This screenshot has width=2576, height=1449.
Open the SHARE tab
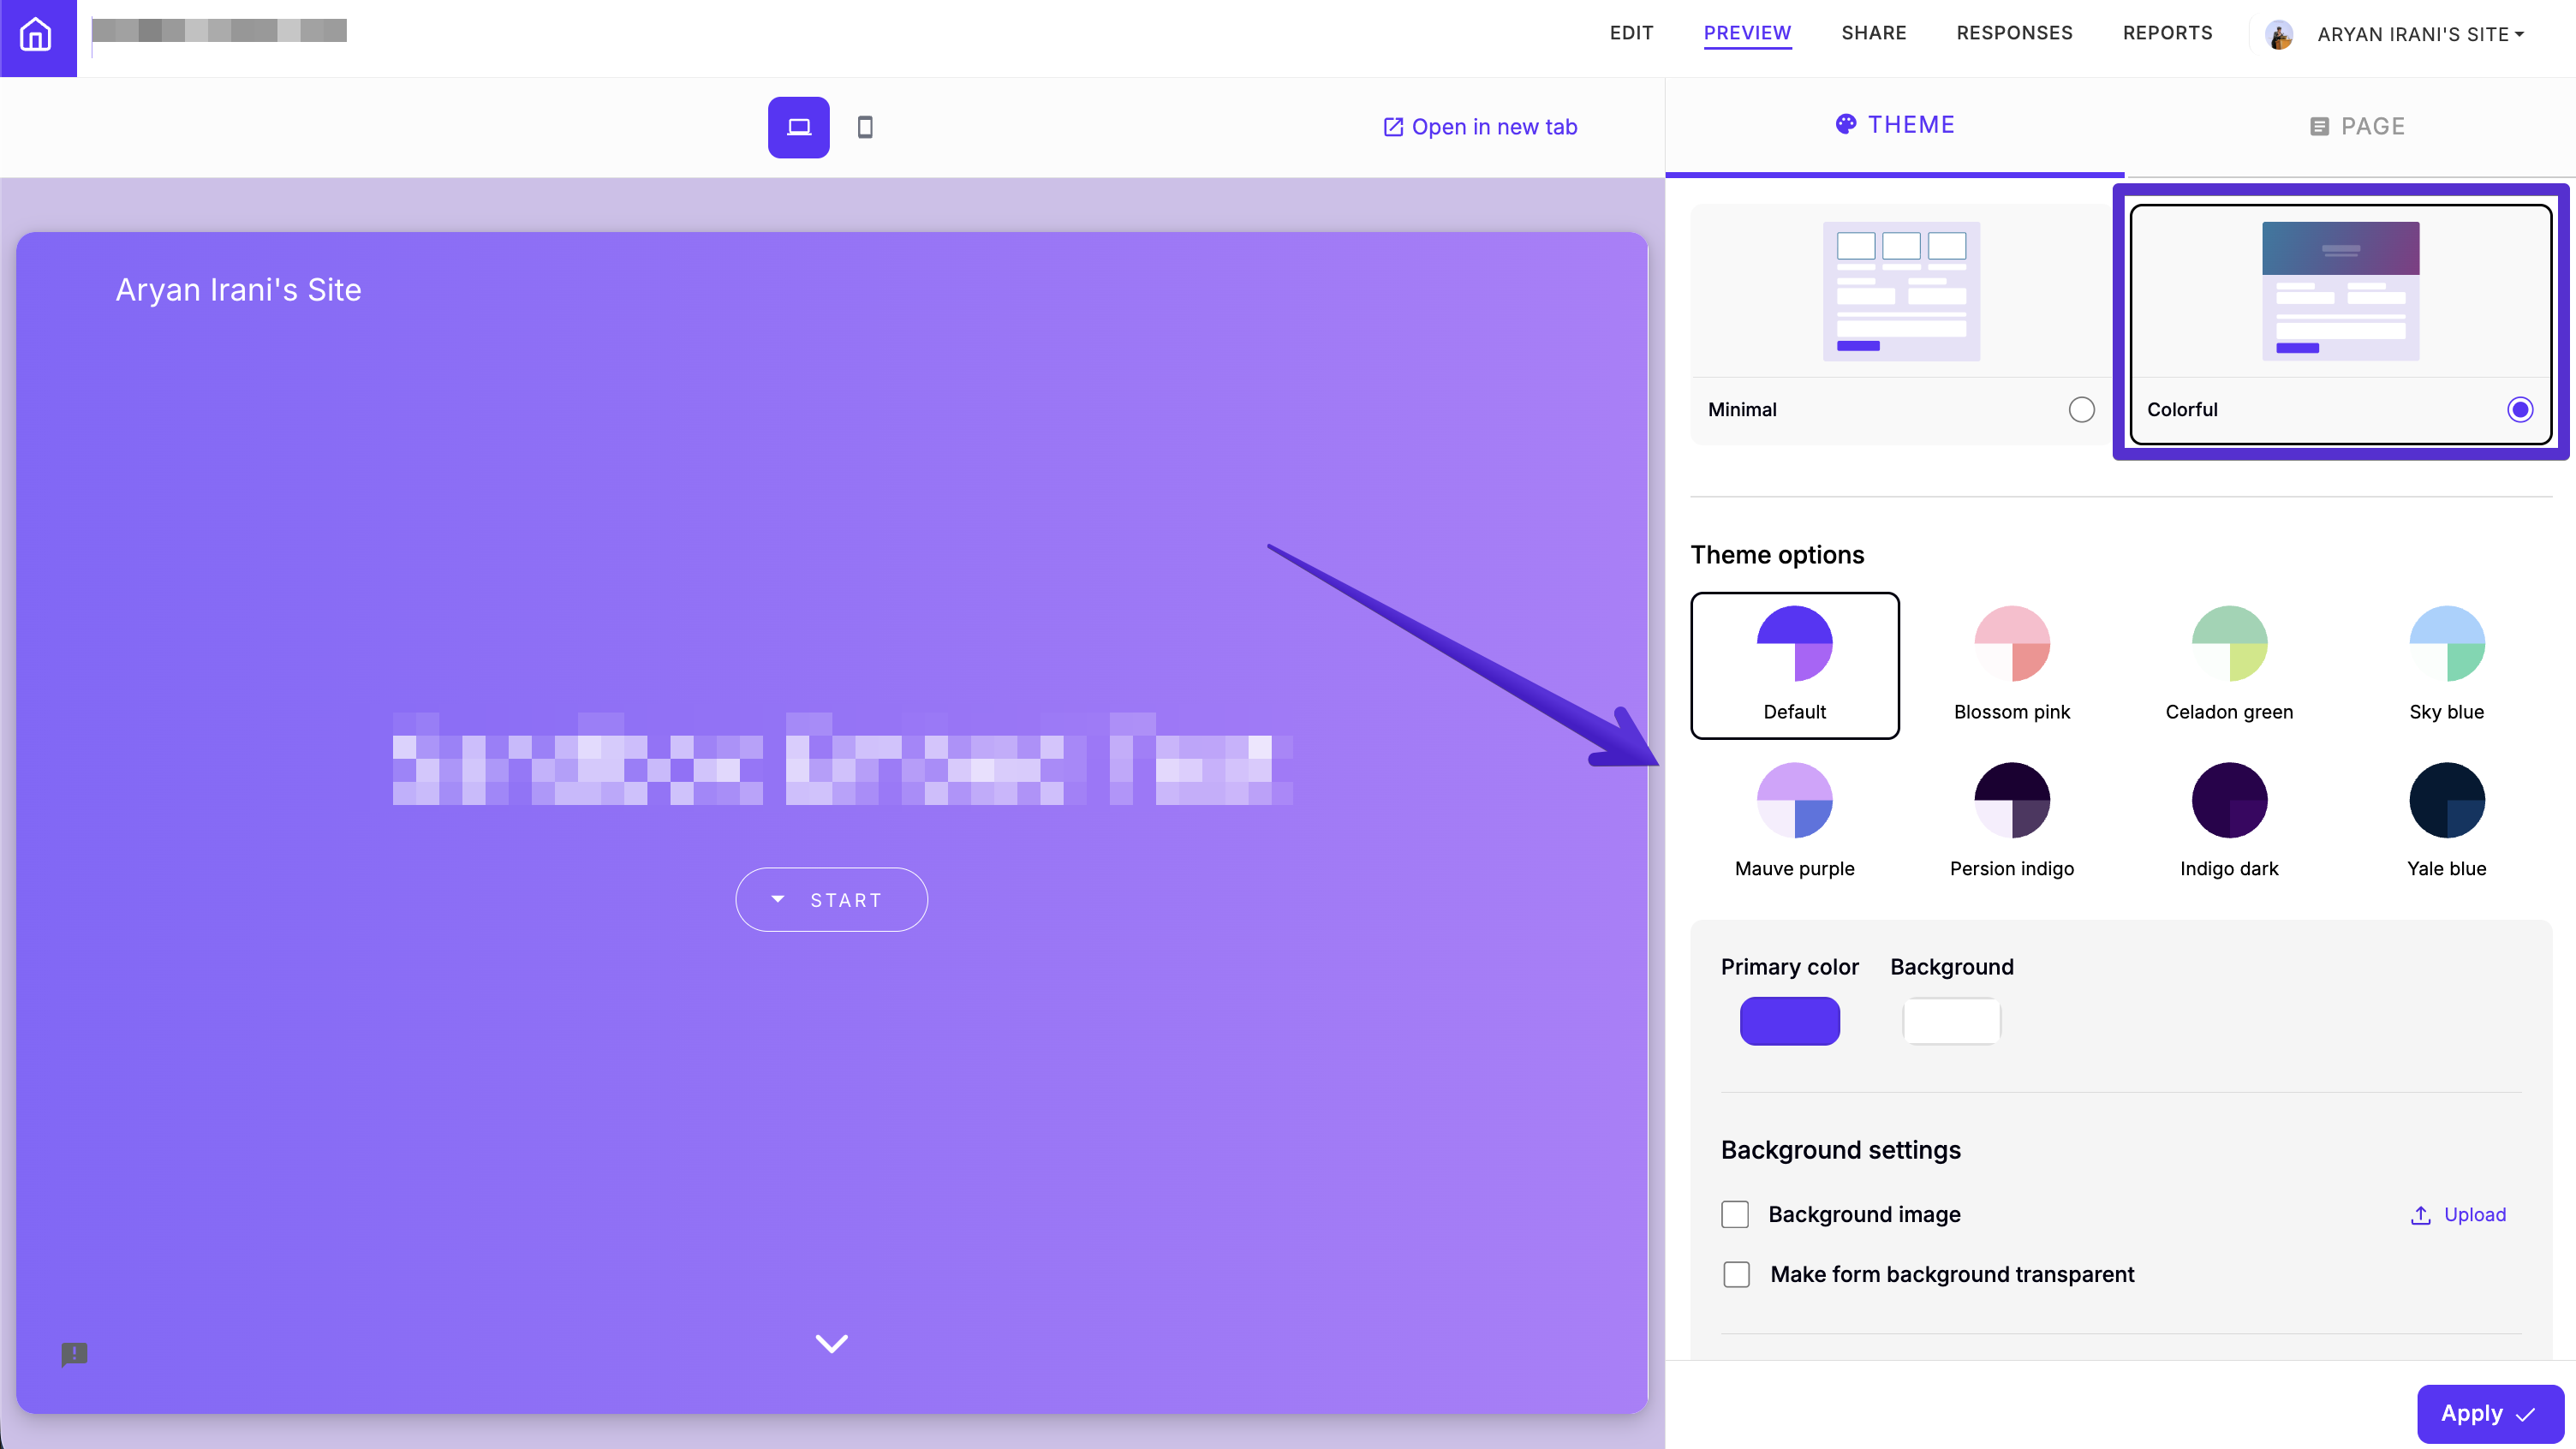point(1873,33)
